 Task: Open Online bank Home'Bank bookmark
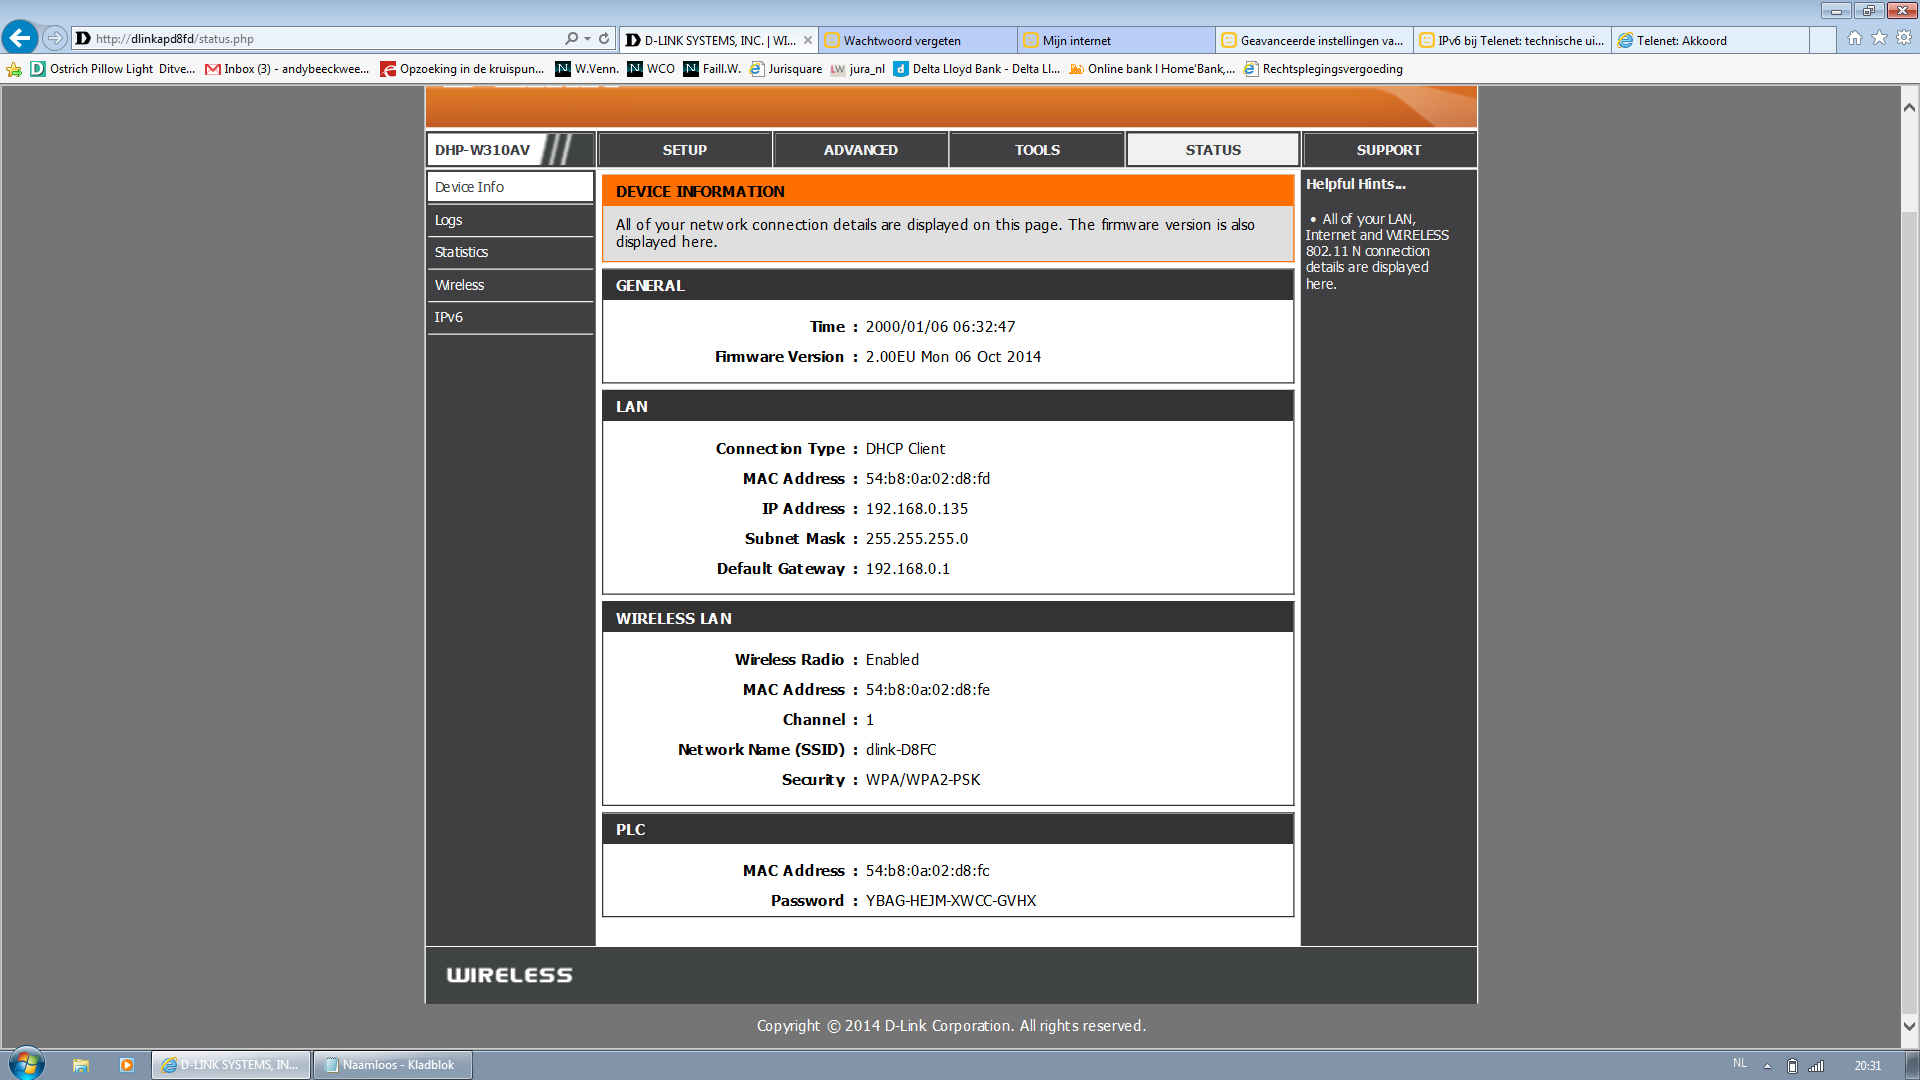pyautogui.click(x=1152, y=69)
